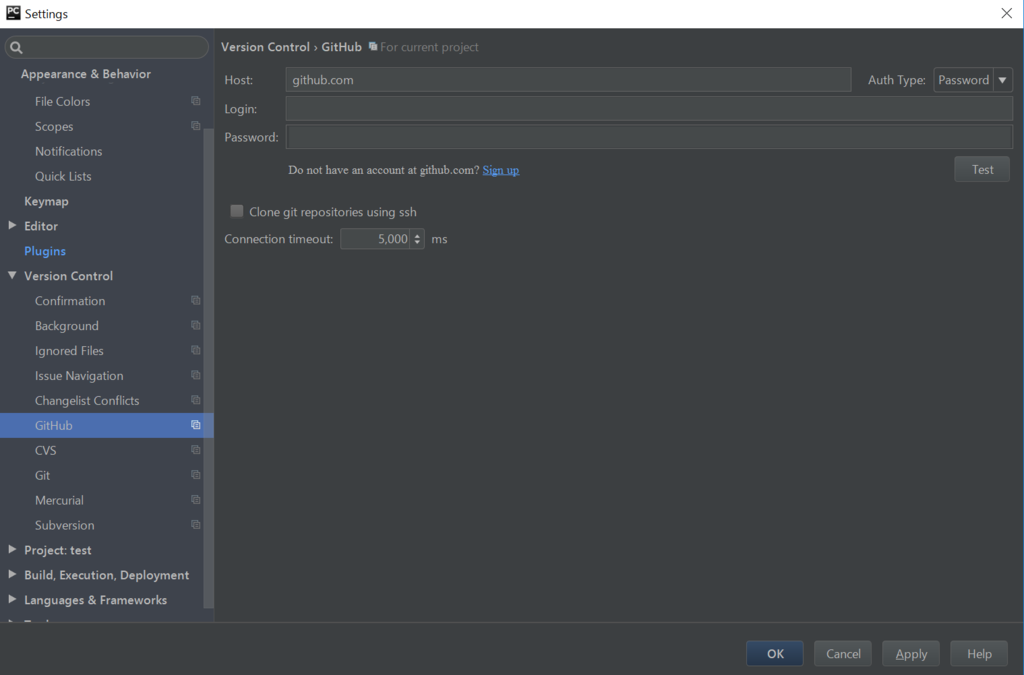Click the Apply button
Screen dimensions: 1024x675
pyautogui.click(x=910, y=653)
